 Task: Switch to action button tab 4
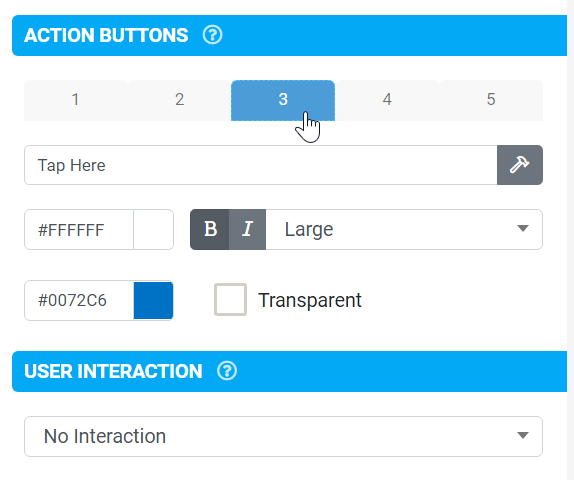pyautogui.click(x=387, y=100)
